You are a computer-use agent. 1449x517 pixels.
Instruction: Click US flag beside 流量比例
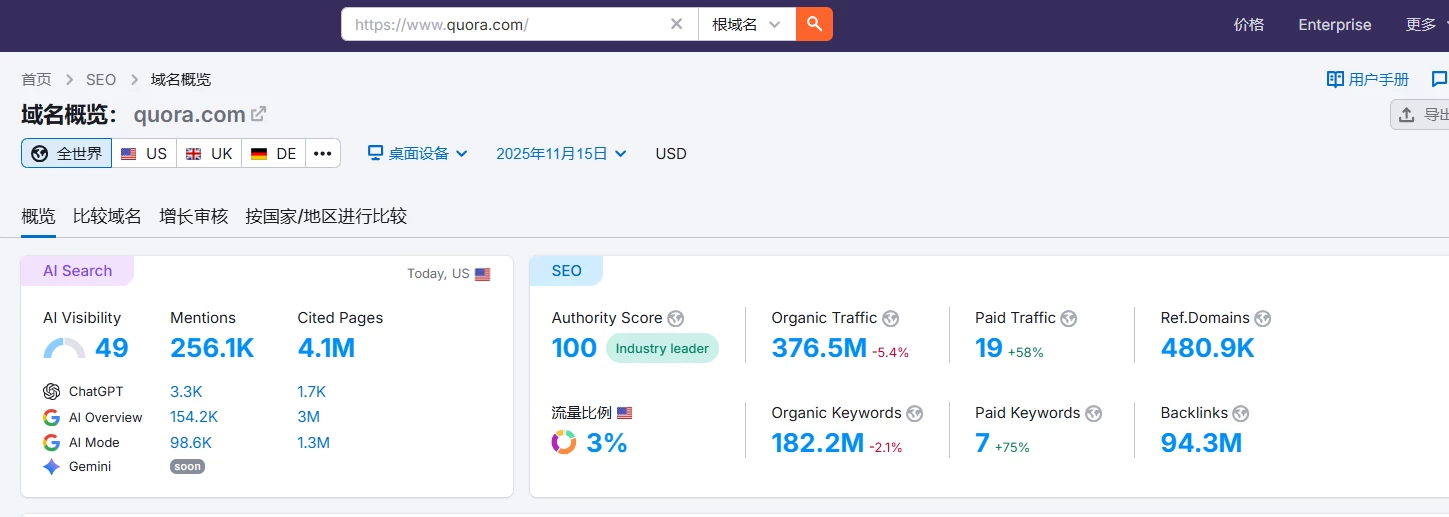click(x=625, y=413)
